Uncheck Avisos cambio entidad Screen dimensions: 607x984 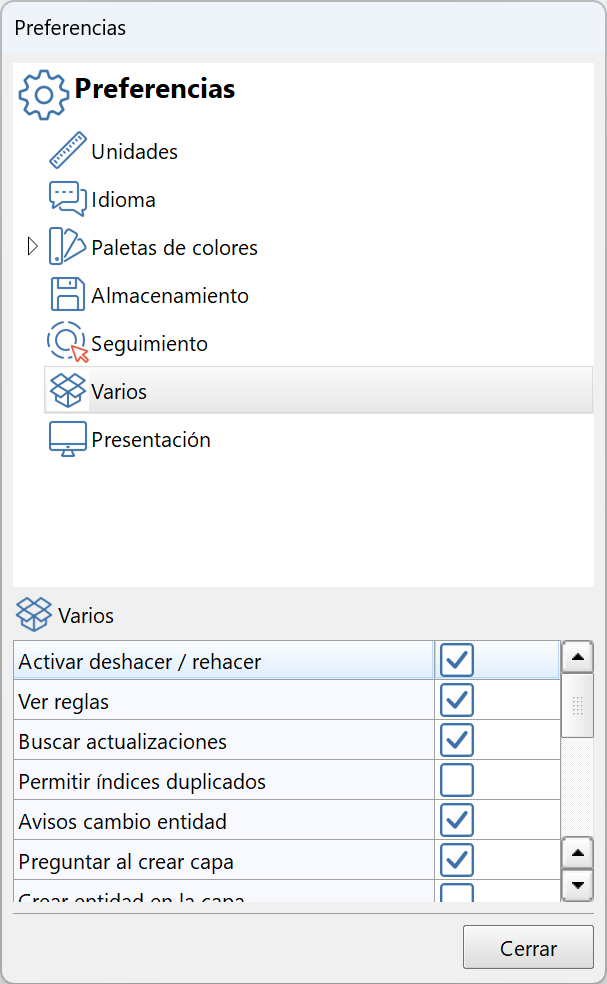pos(456,820)
